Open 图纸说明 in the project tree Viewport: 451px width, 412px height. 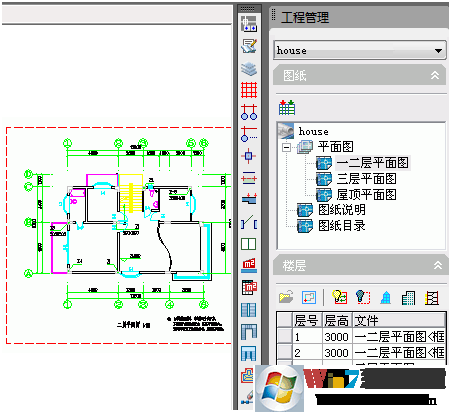coord(342,210)
